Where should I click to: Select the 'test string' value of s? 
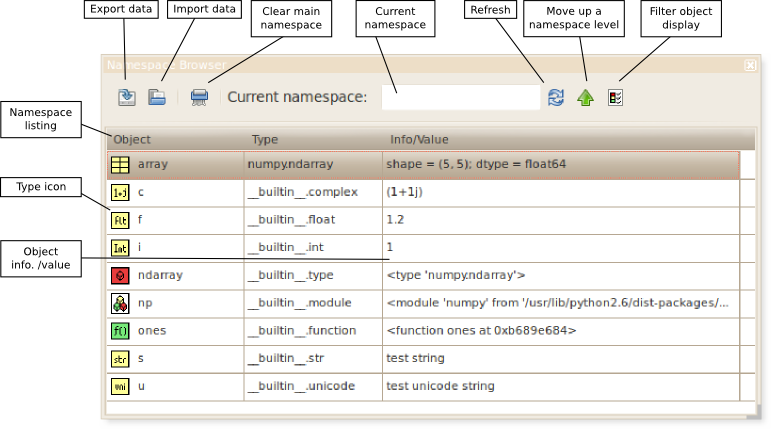(415, 358)
